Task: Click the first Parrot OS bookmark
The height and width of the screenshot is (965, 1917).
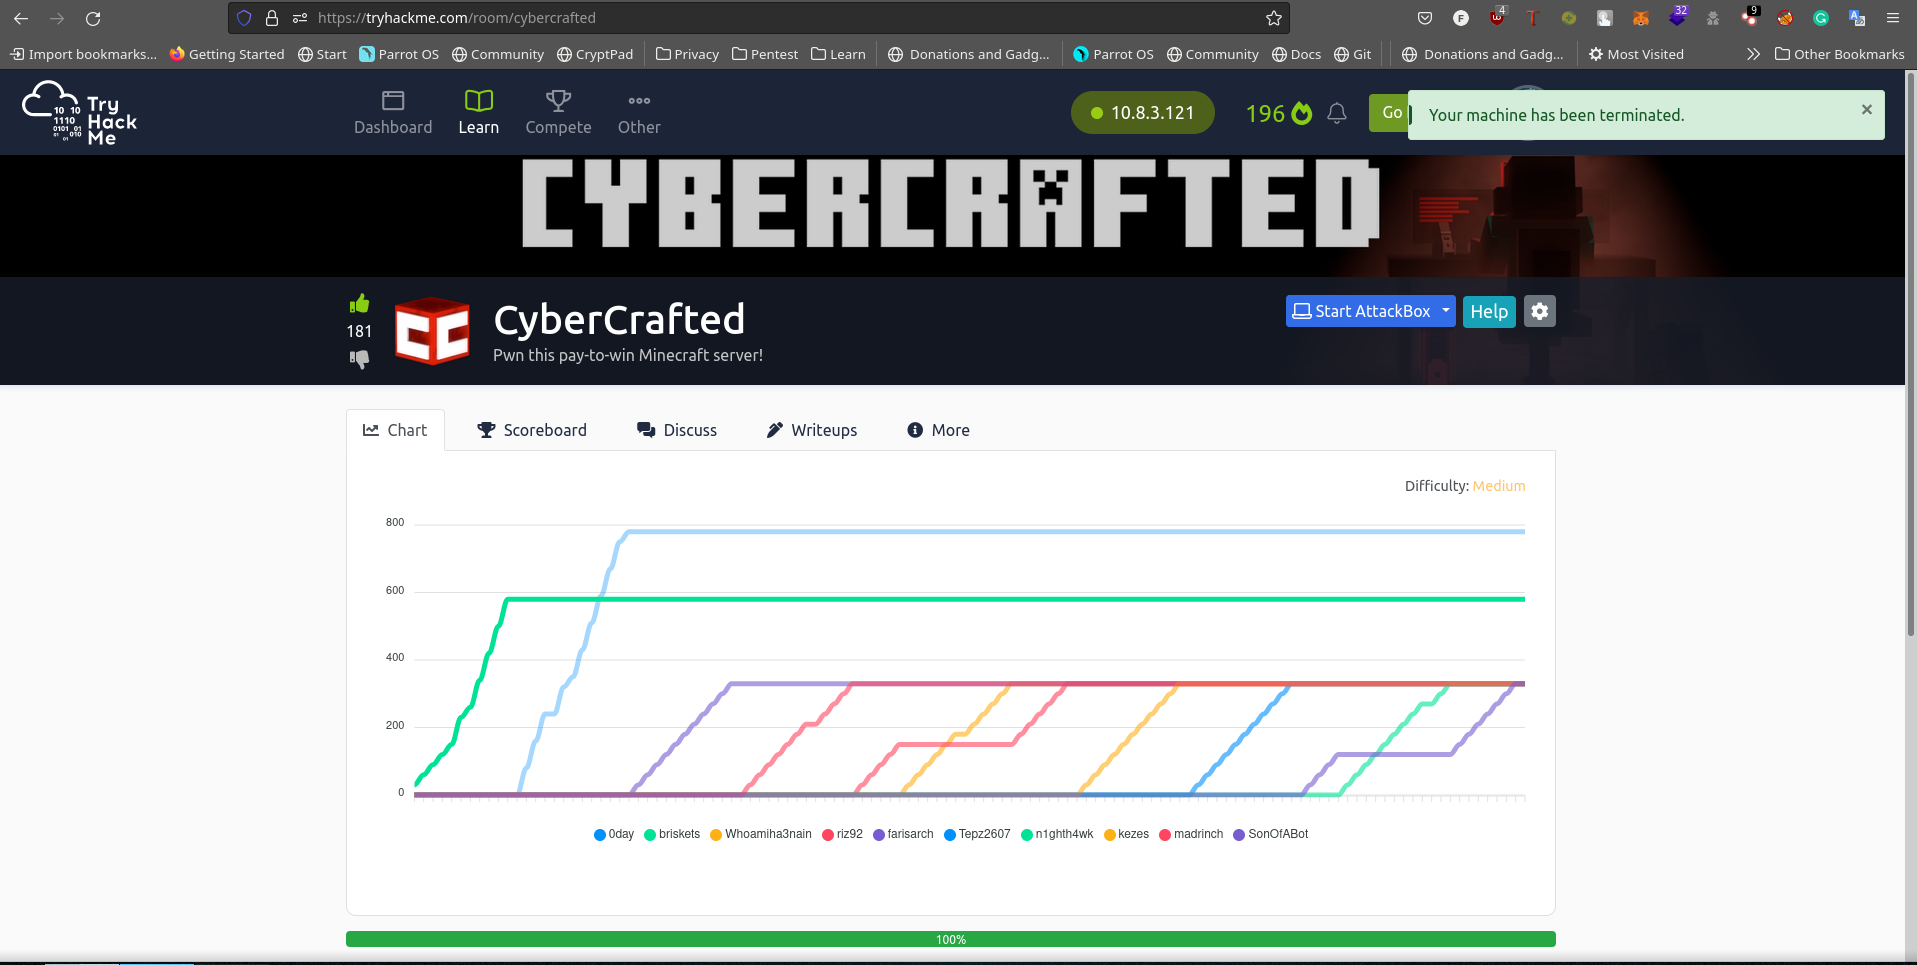Action: pos(399,54)
